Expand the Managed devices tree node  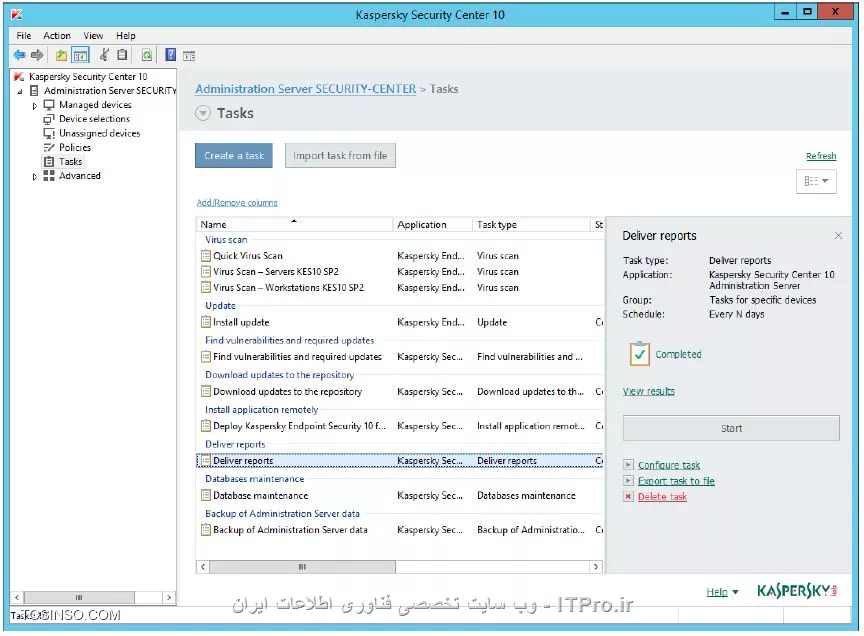34,105
